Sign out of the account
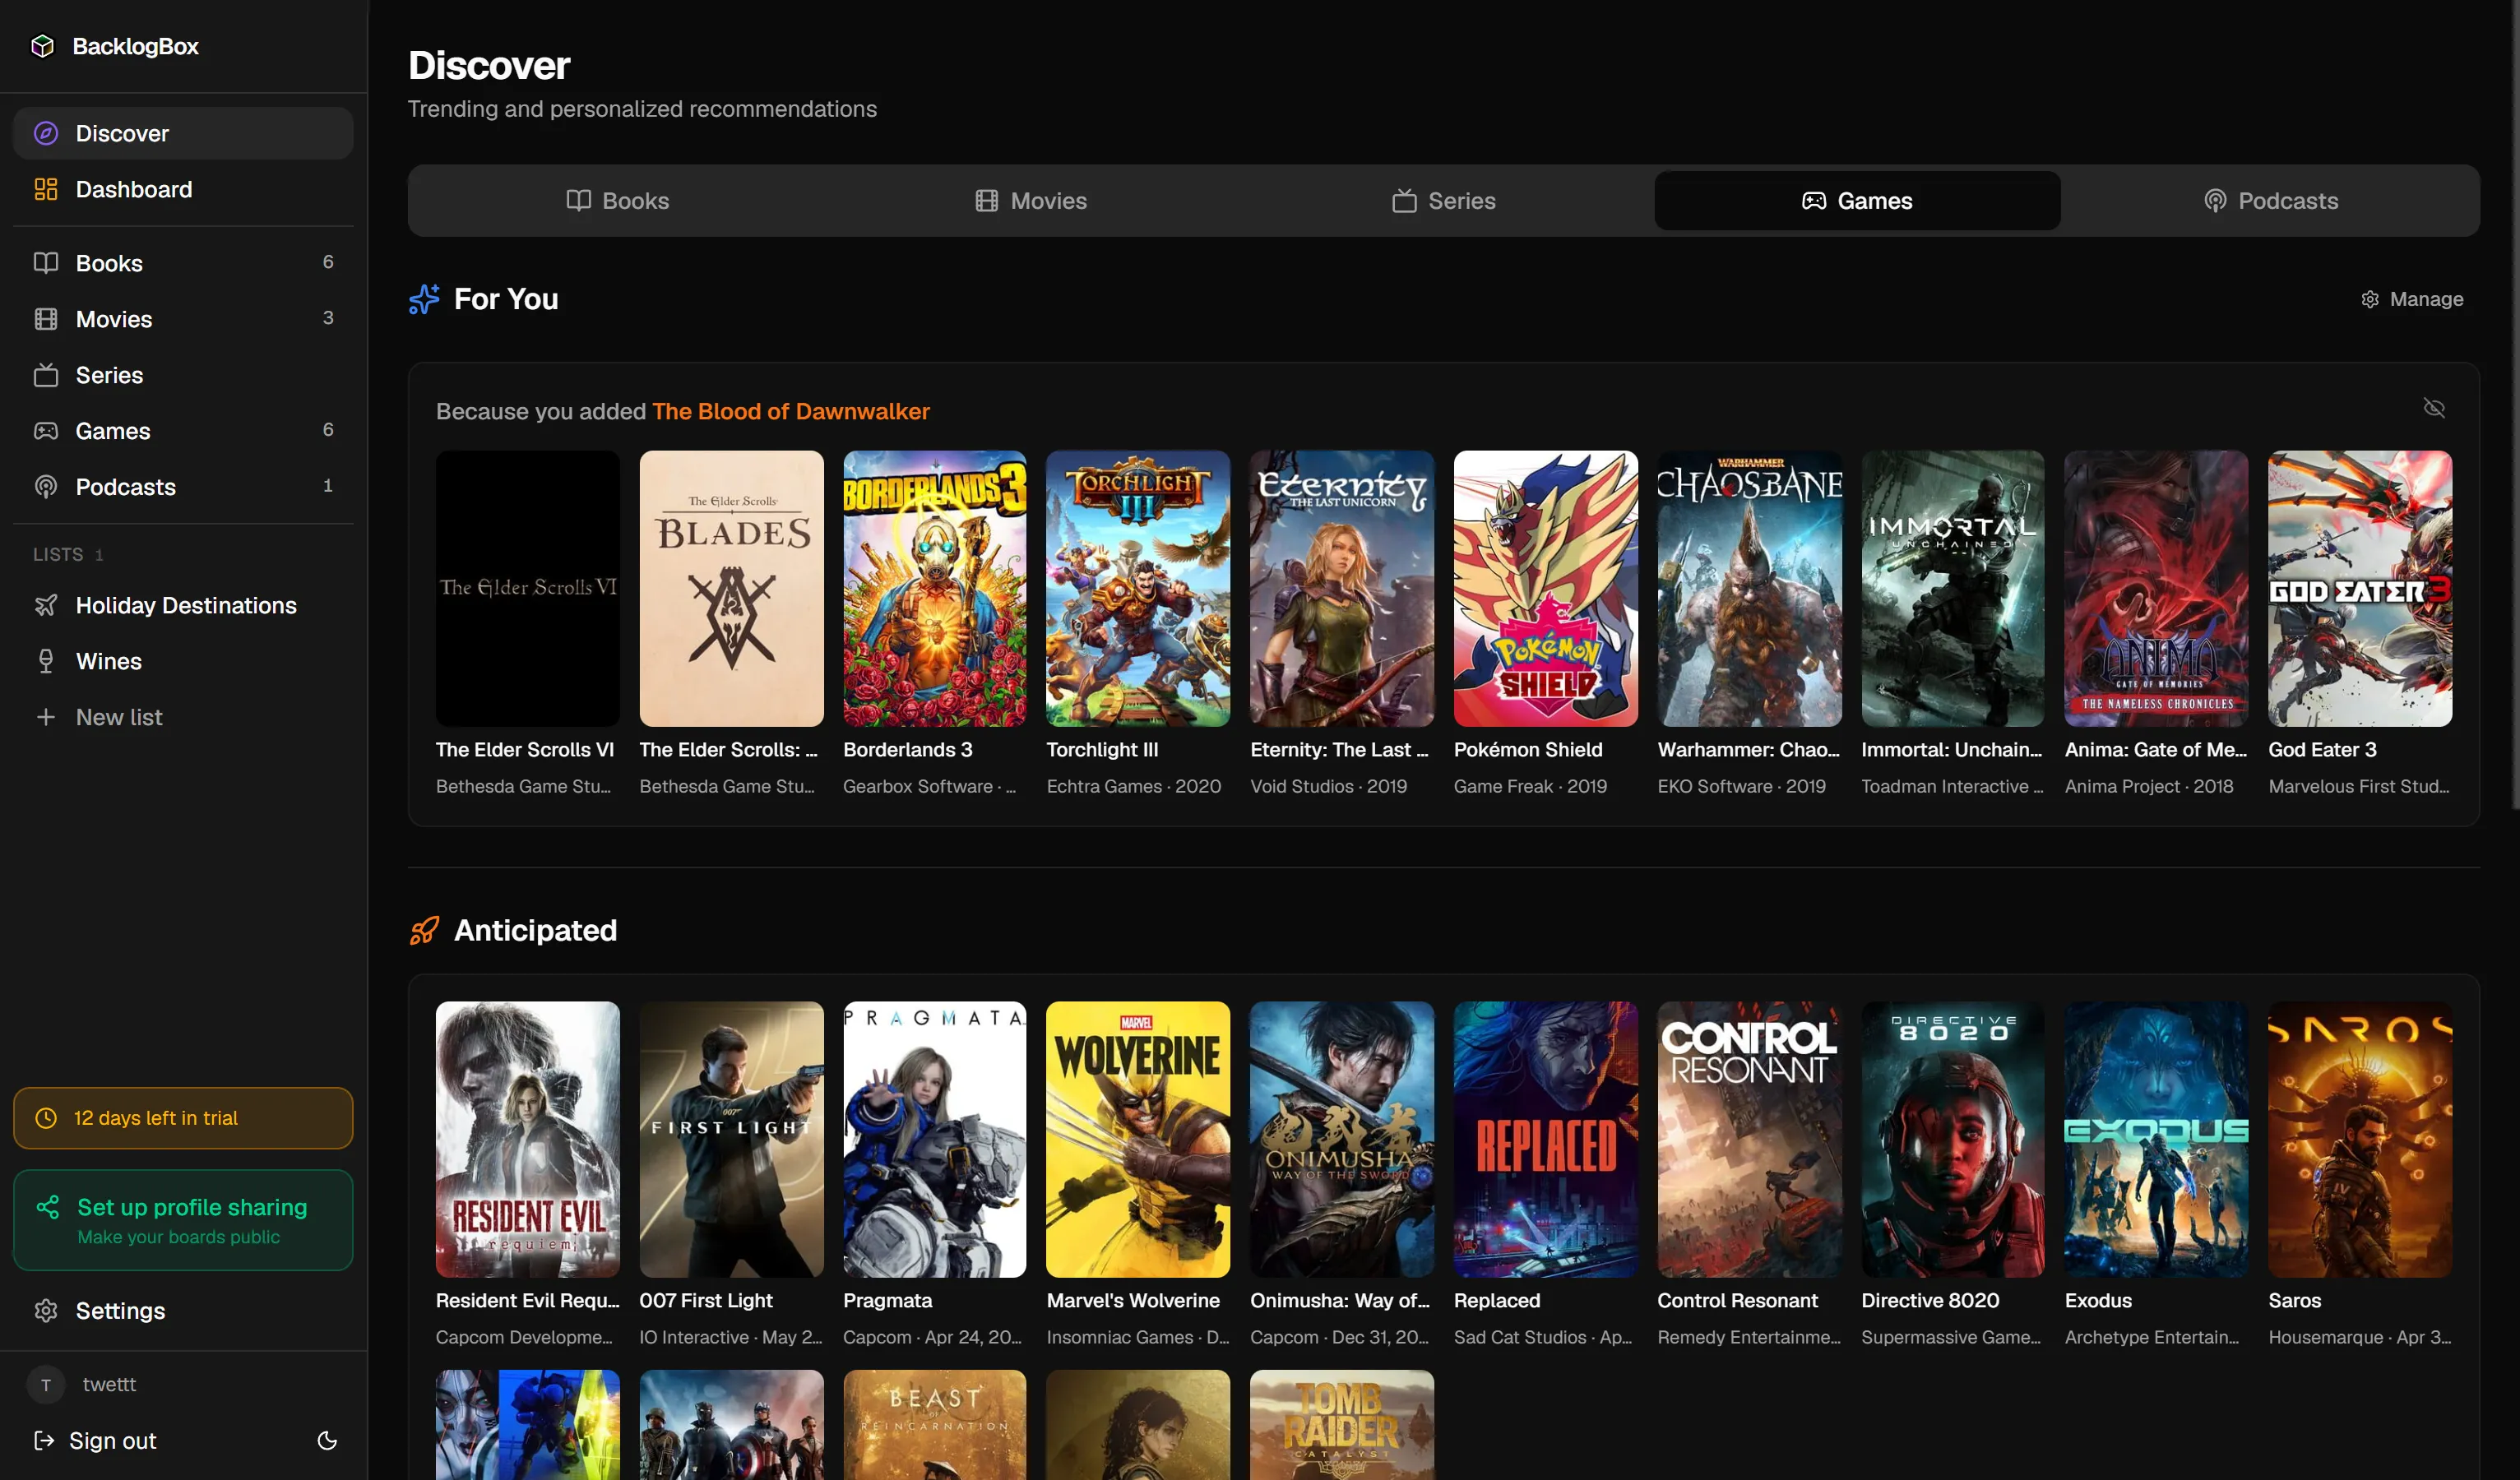 click(111, 1440)
